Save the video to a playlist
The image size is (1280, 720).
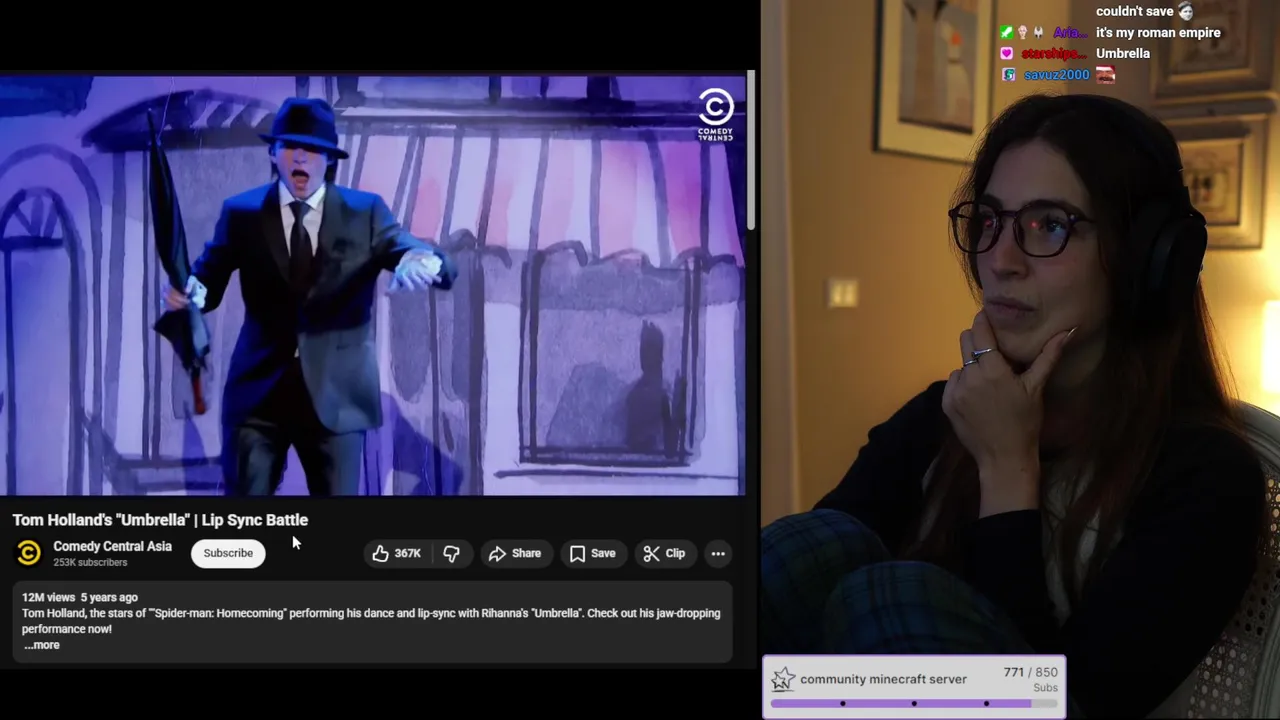(x=592, y=553)
